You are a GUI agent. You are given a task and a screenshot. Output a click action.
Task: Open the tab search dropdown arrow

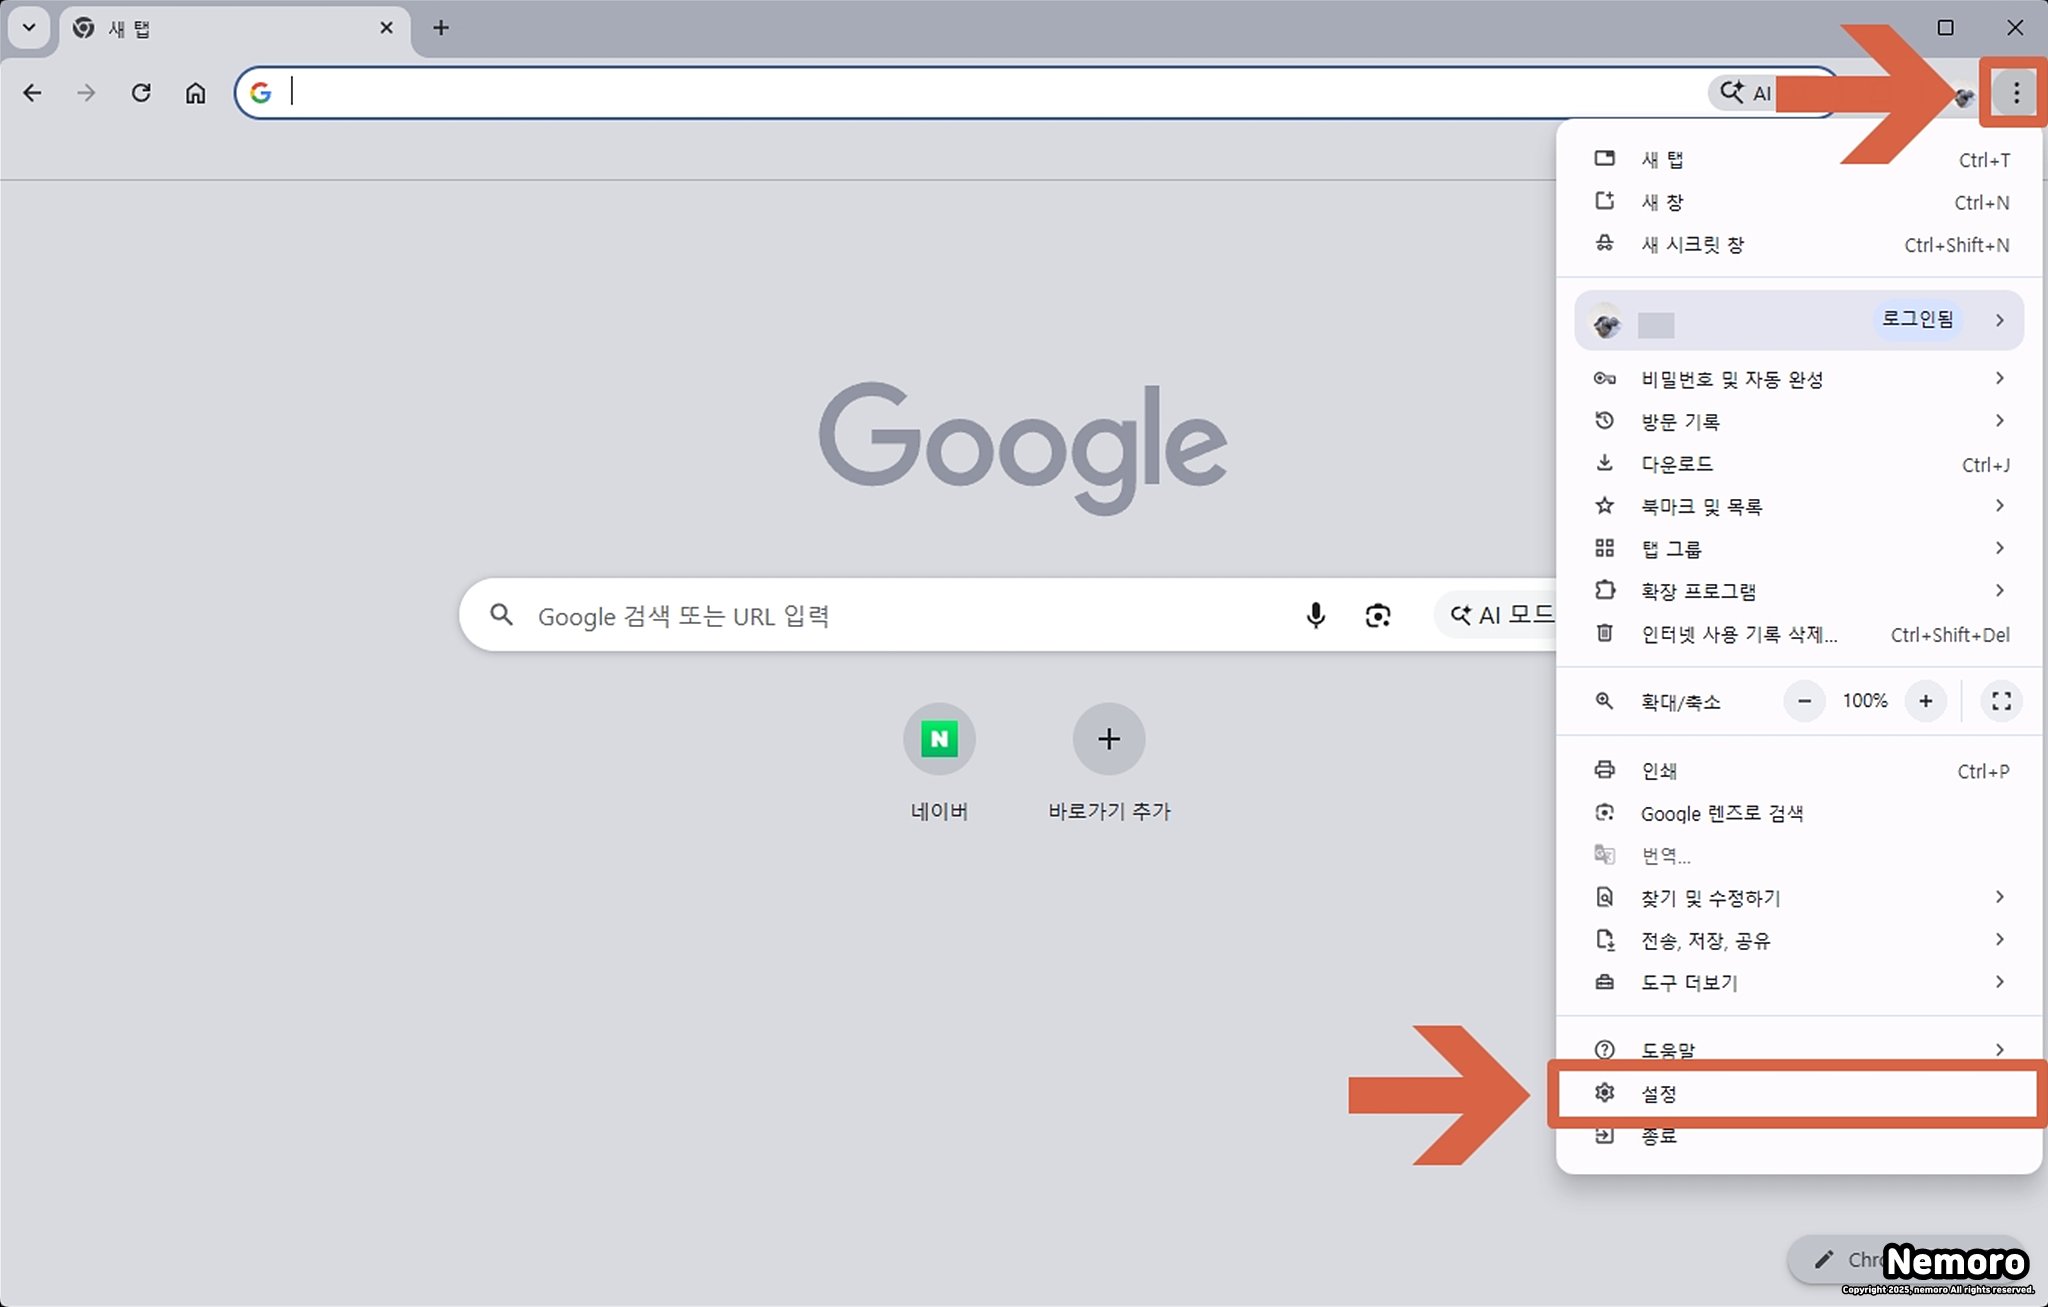click(29, 28)
